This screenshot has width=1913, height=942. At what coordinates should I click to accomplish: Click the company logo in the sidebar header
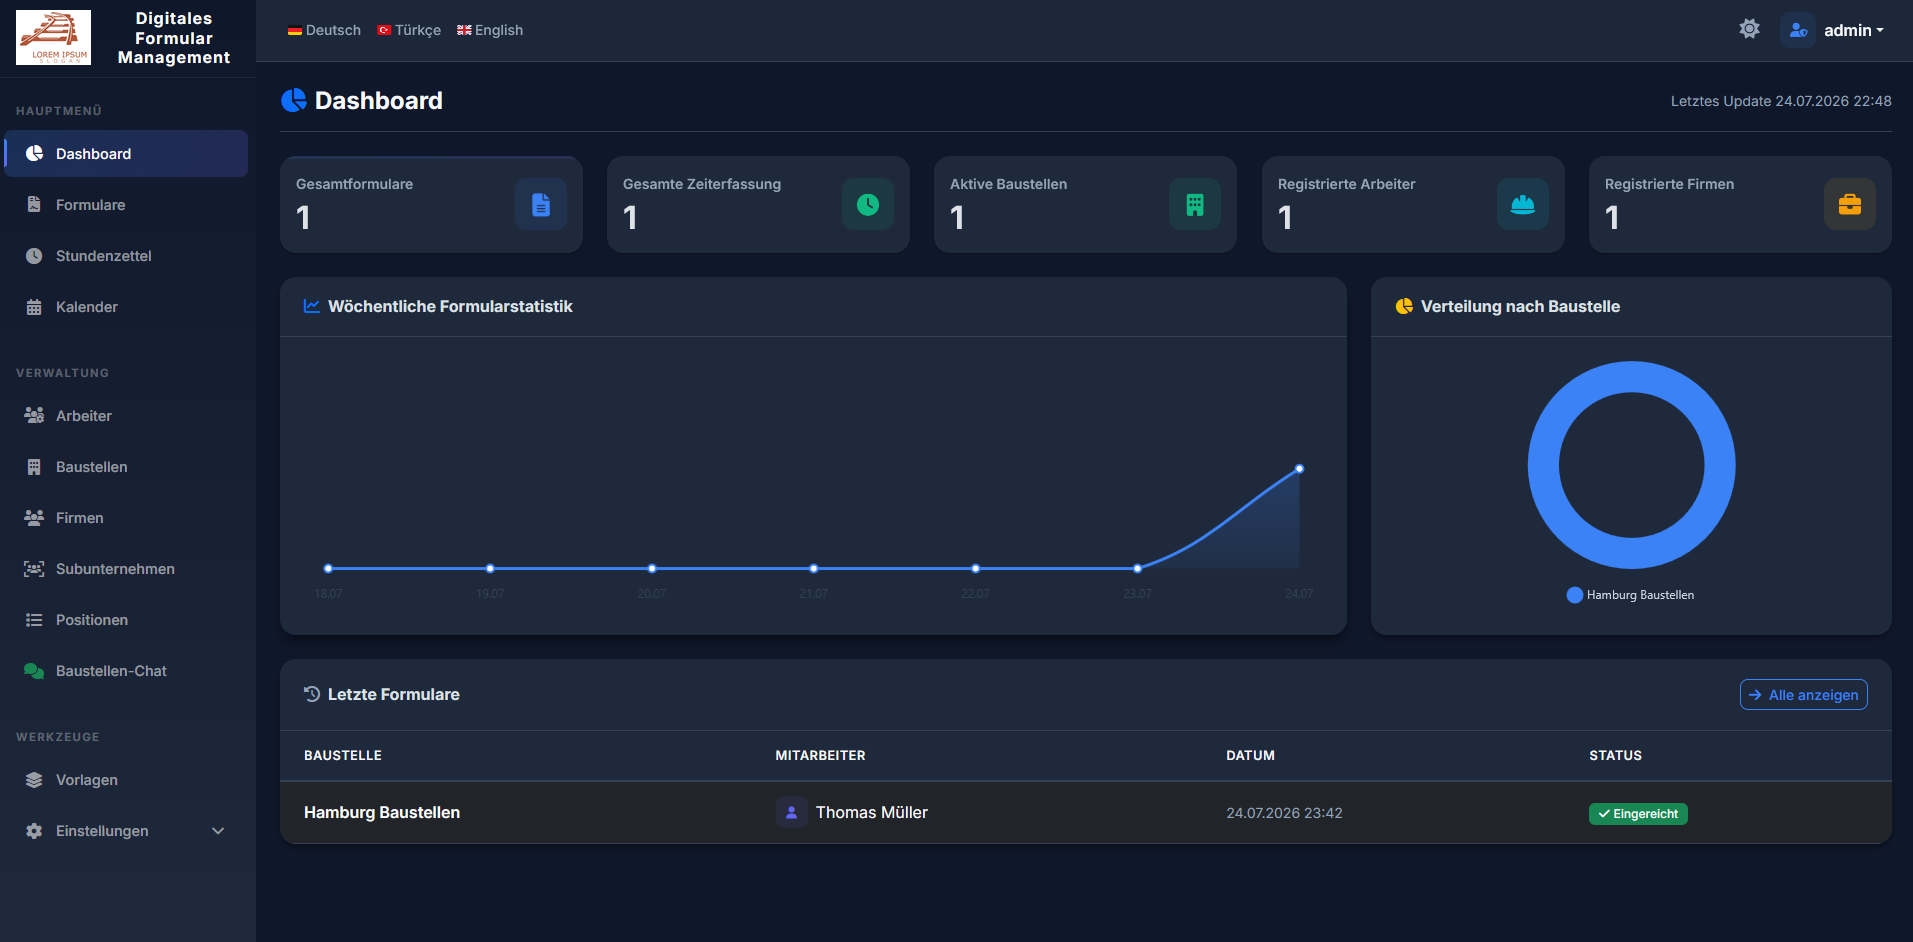point(53,38)
